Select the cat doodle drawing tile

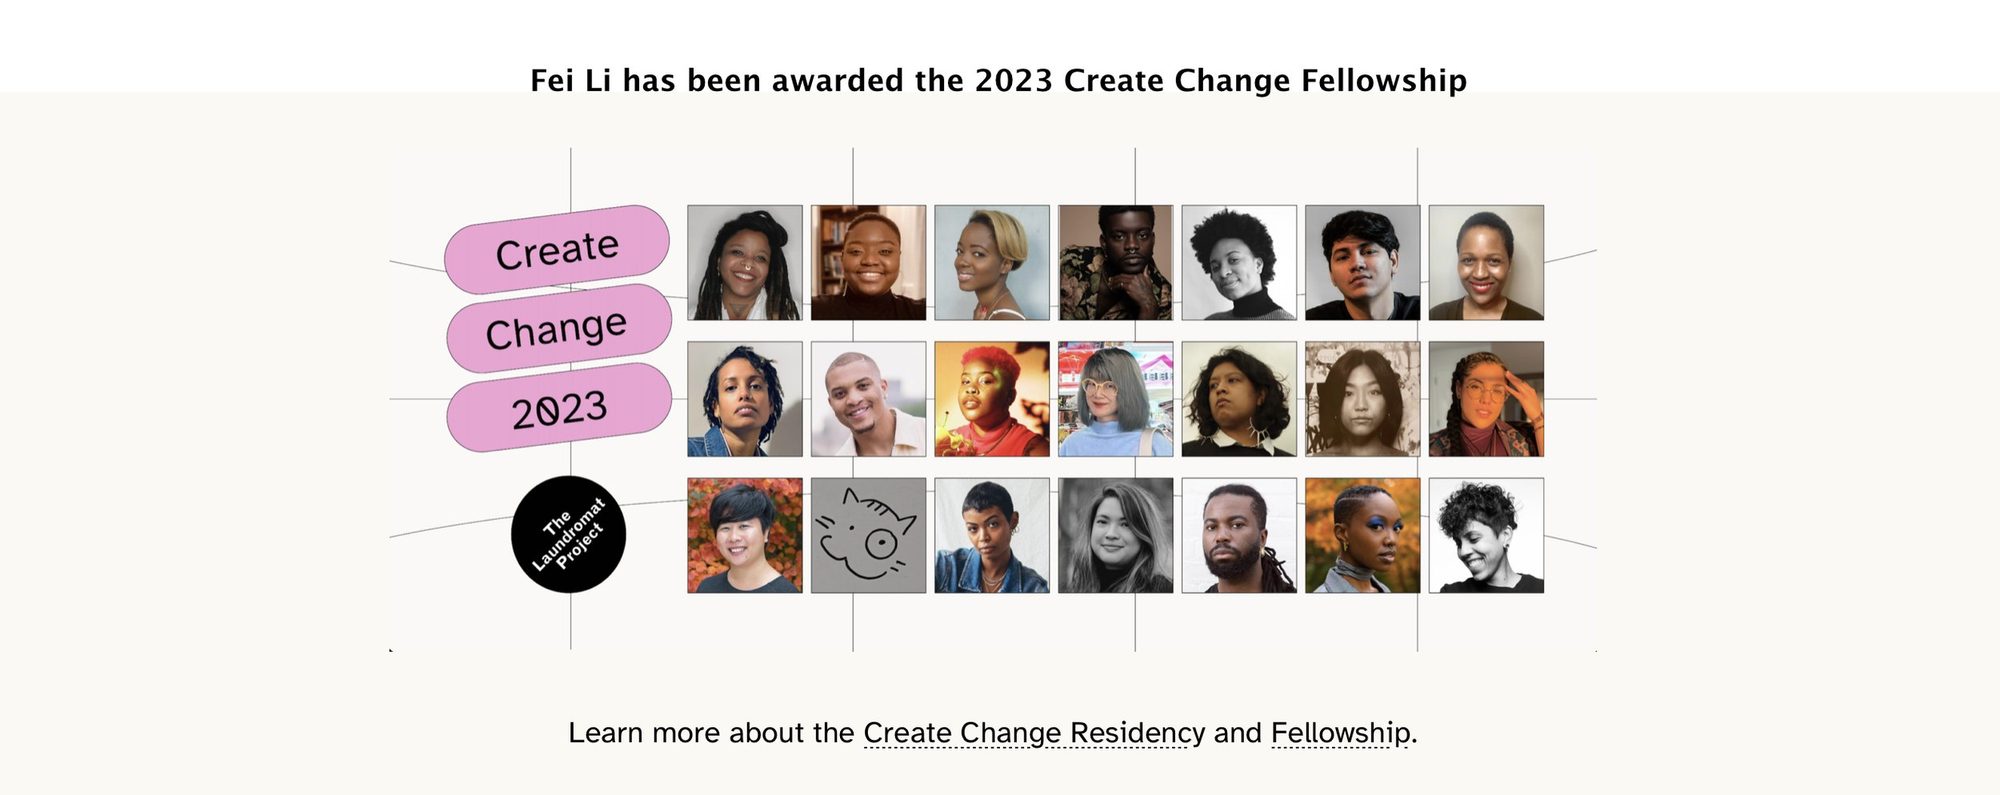[x=868, y=535]
